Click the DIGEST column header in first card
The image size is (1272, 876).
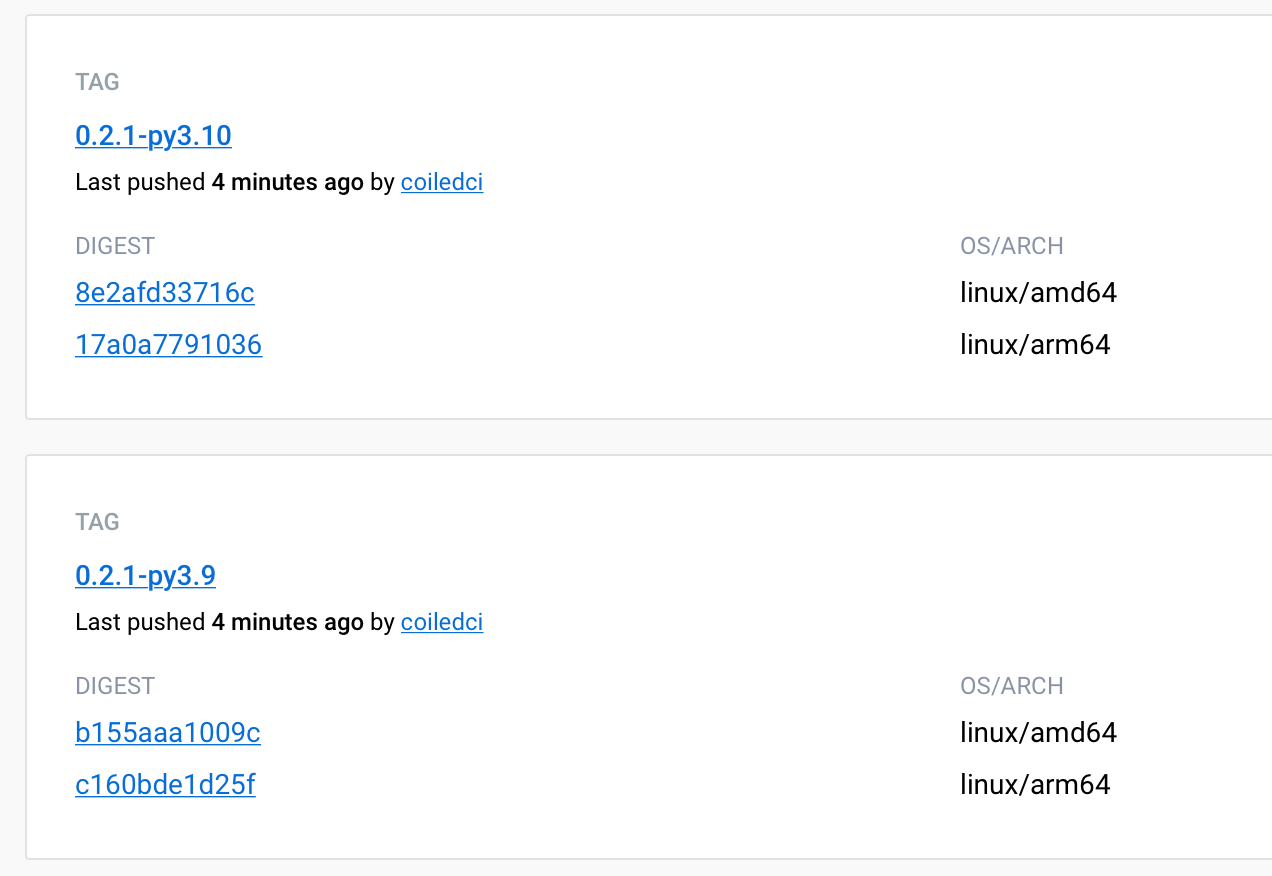coord(115,245)
